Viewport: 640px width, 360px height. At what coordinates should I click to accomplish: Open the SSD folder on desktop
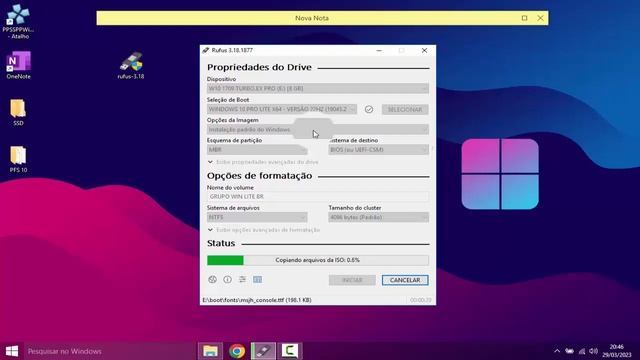click(x=18, y=112)
